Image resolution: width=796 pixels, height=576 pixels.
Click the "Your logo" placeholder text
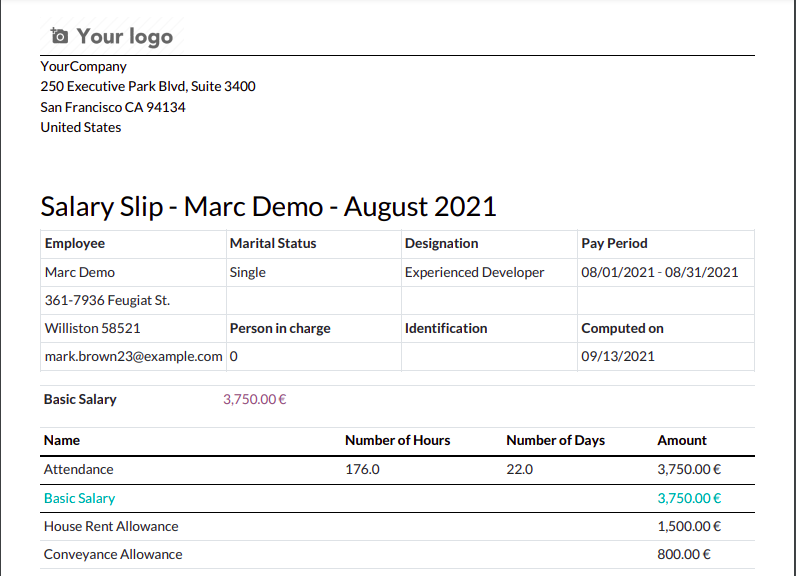[x=125, y=37]
